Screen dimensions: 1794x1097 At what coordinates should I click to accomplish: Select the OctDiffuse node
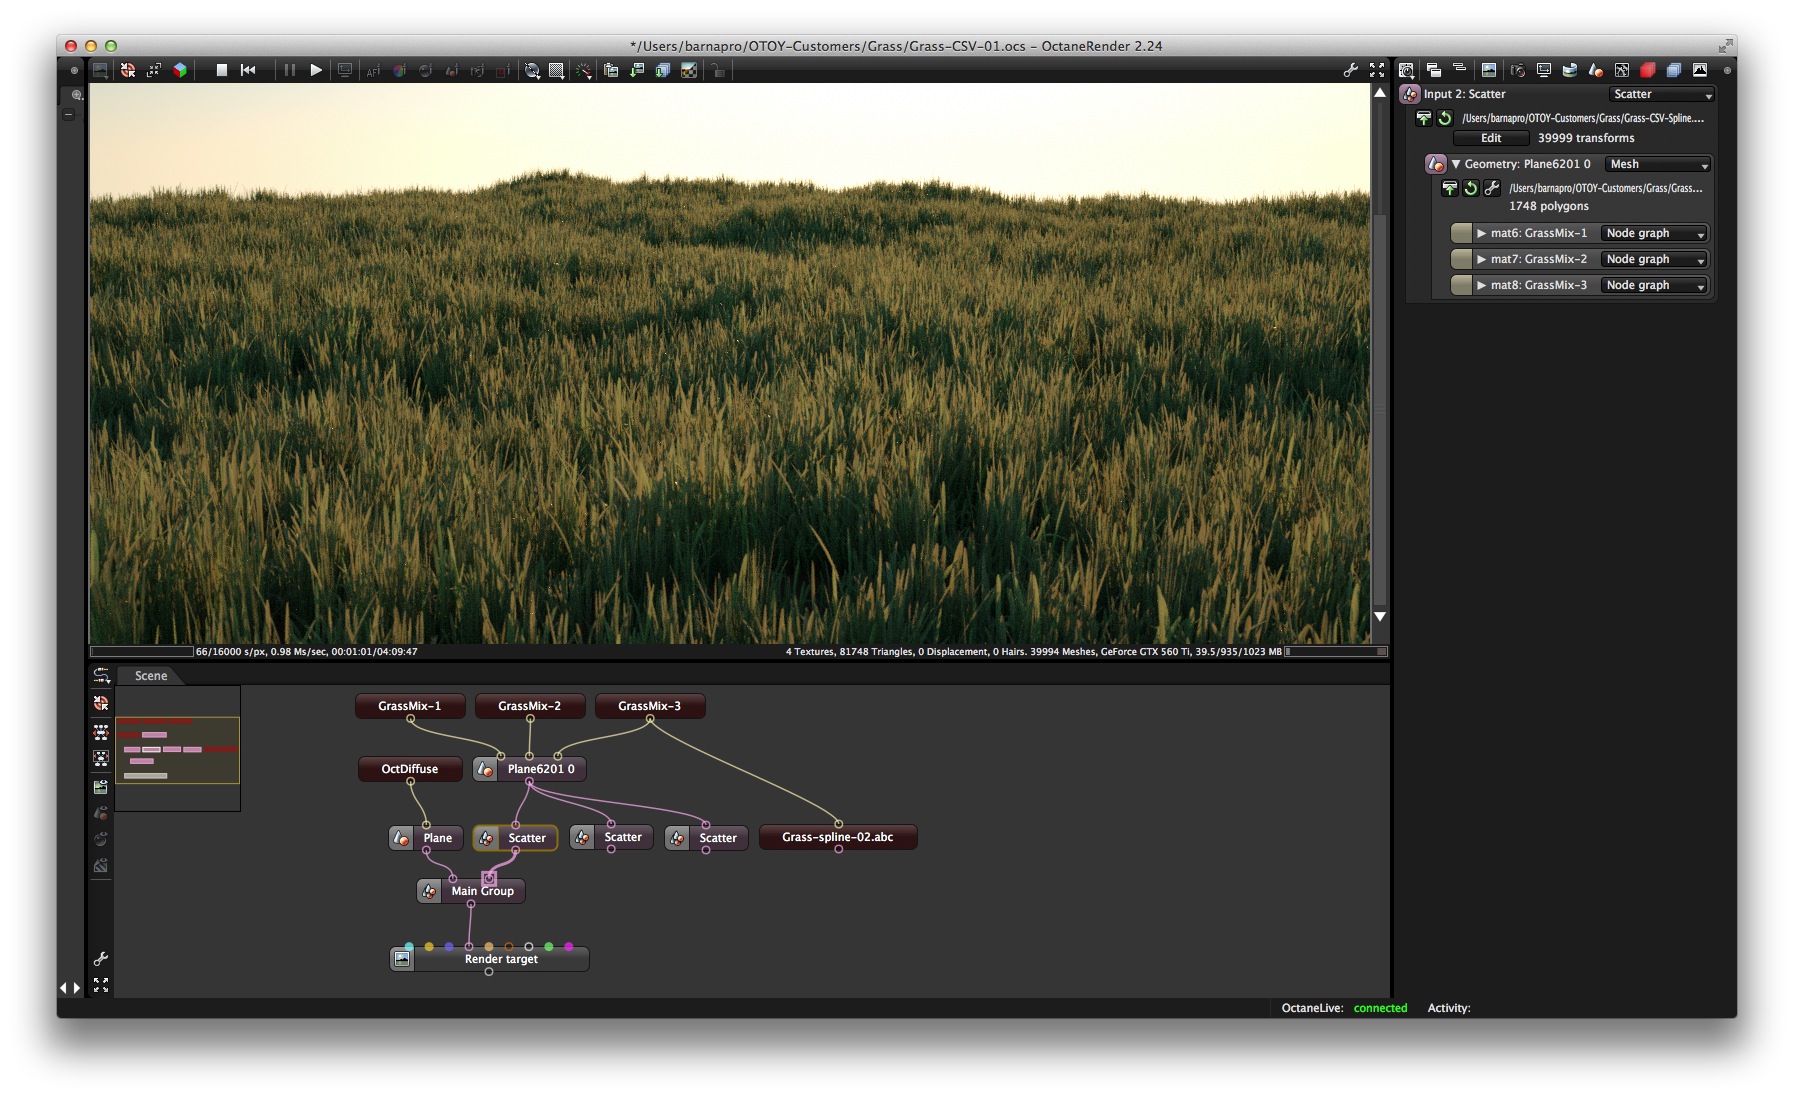point(410,769)
